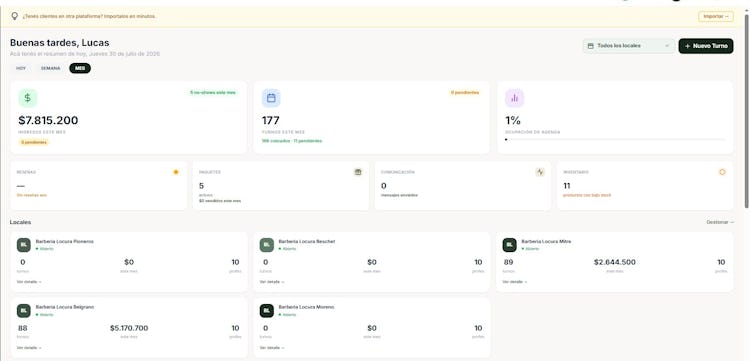Click the 1% occupancy value

coord(513,120)
